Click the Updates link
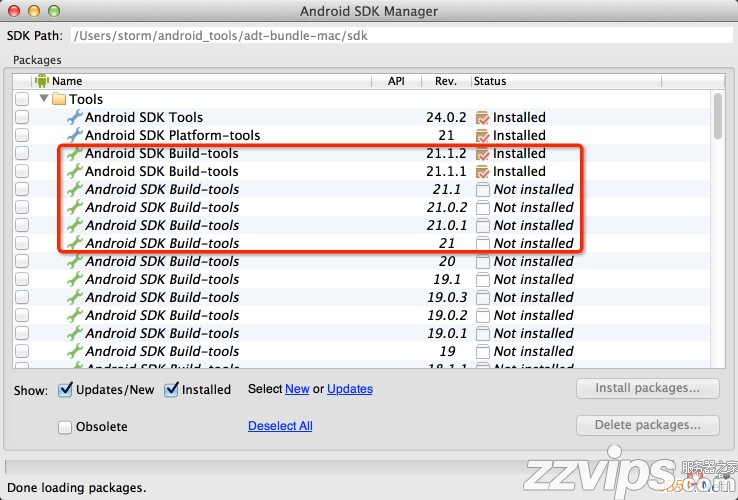 coord(350,389)
